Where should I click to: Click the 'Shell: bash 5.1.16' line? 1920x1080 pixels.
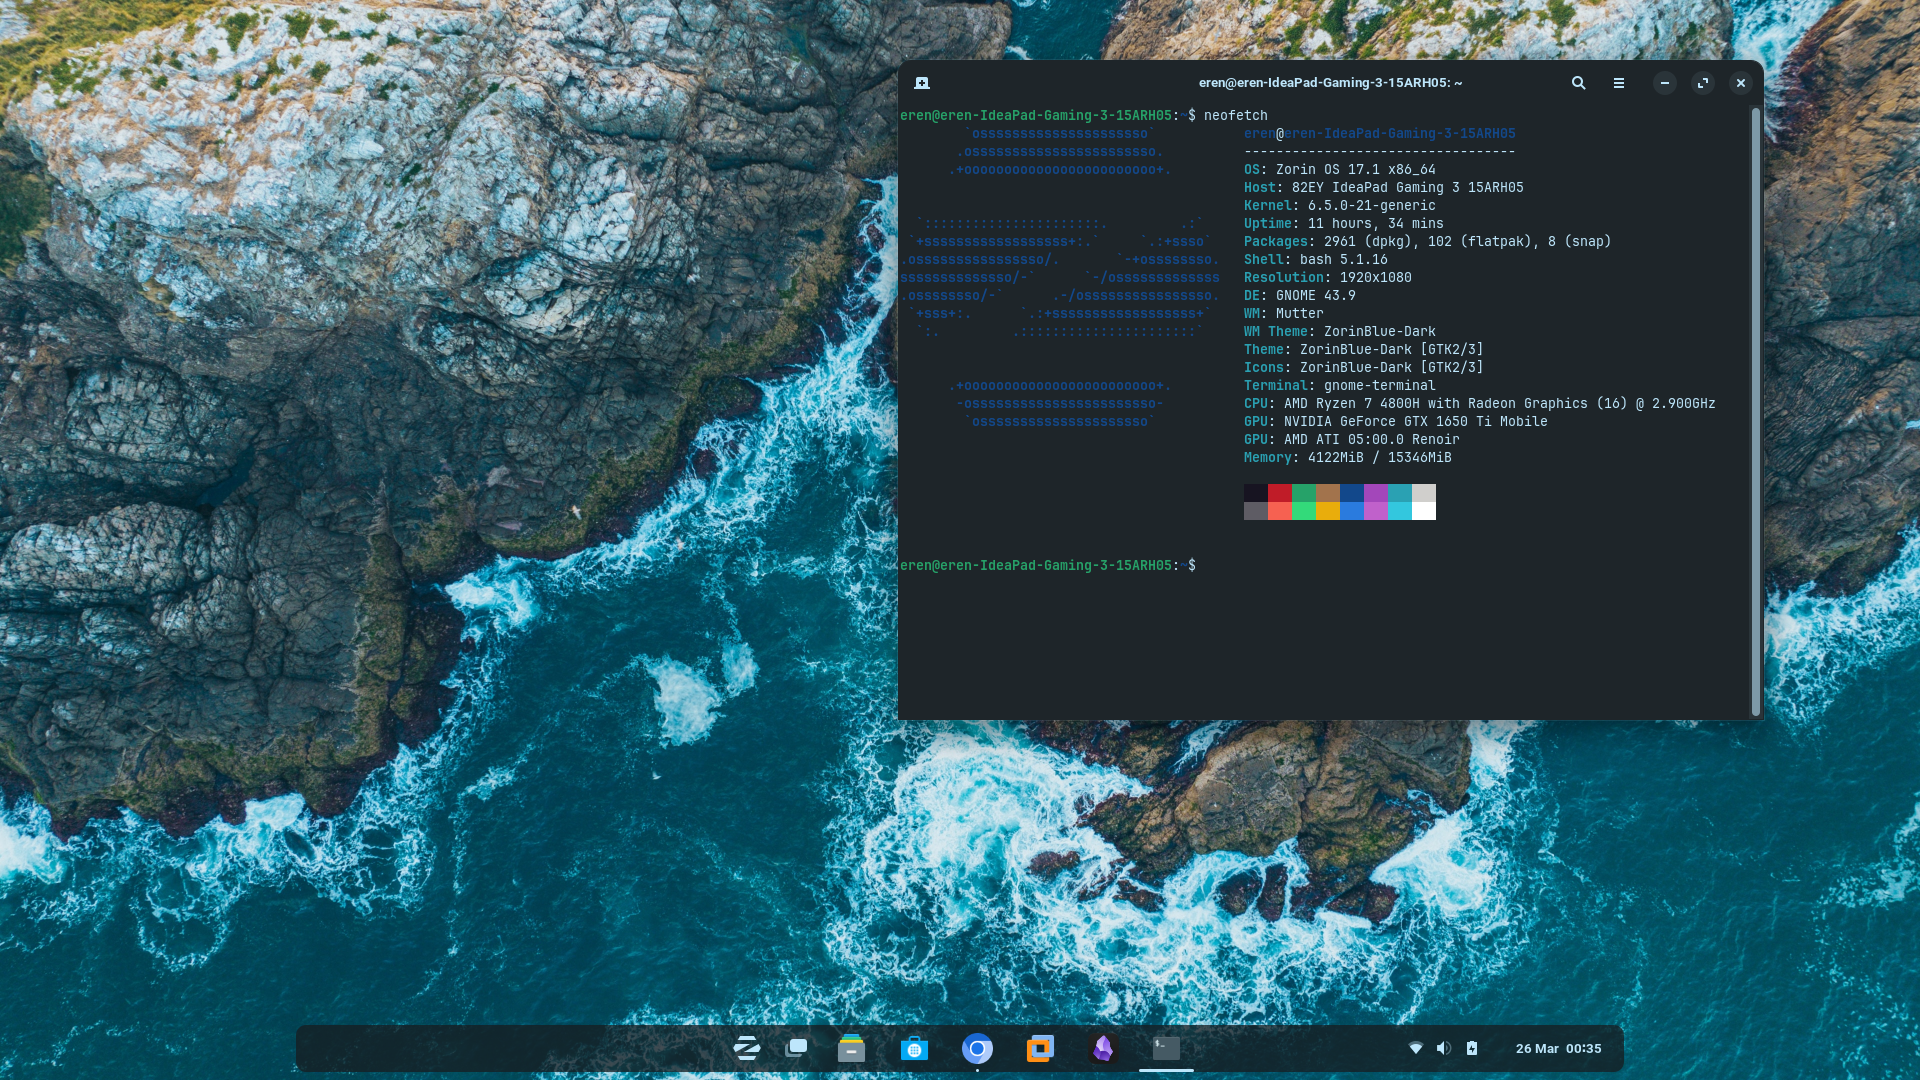click(x=1315, y=259)
